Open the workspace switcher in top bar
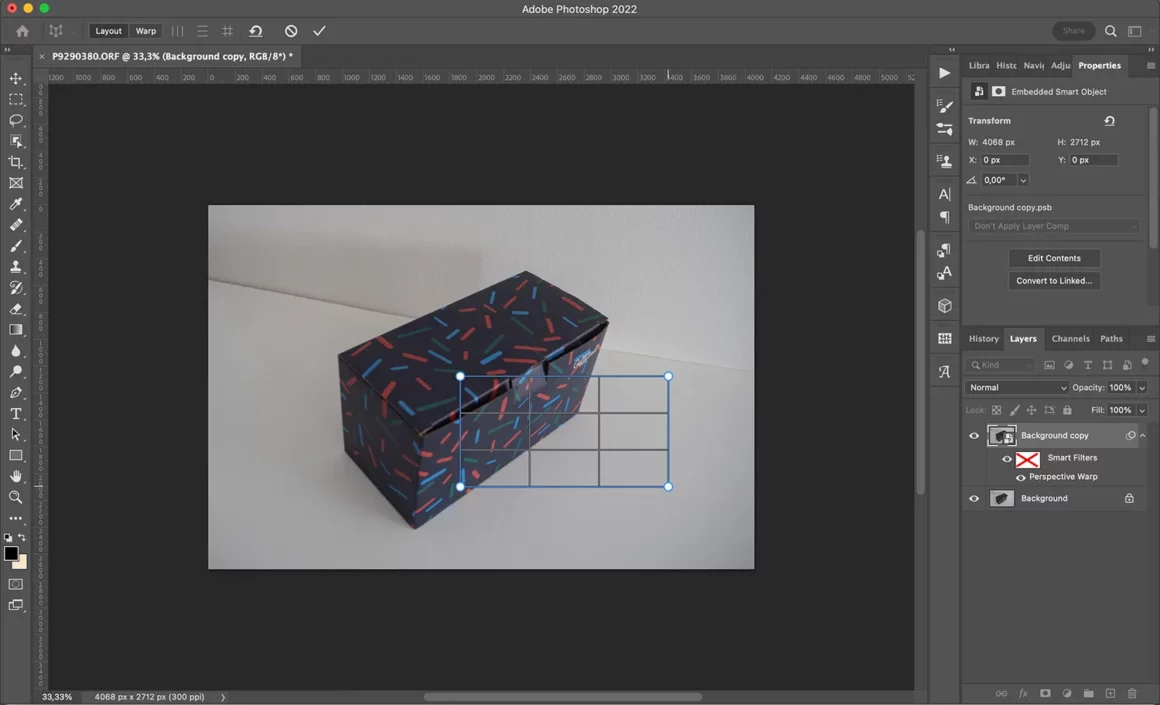The height and width of the screenshot is (705, 1160). (x=1135, y=31)
